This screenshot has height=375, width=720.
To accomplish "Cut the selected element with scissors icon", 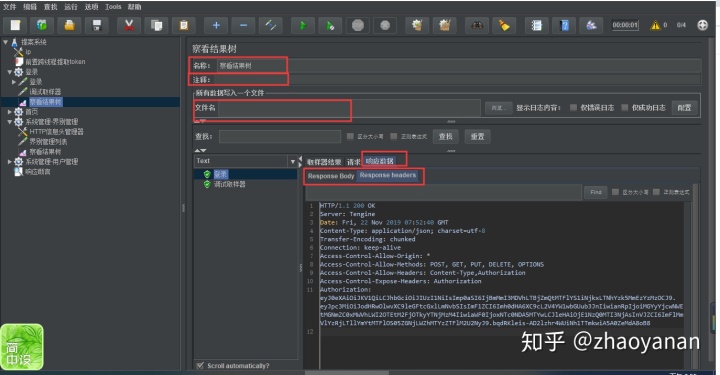I will point(129,25).
